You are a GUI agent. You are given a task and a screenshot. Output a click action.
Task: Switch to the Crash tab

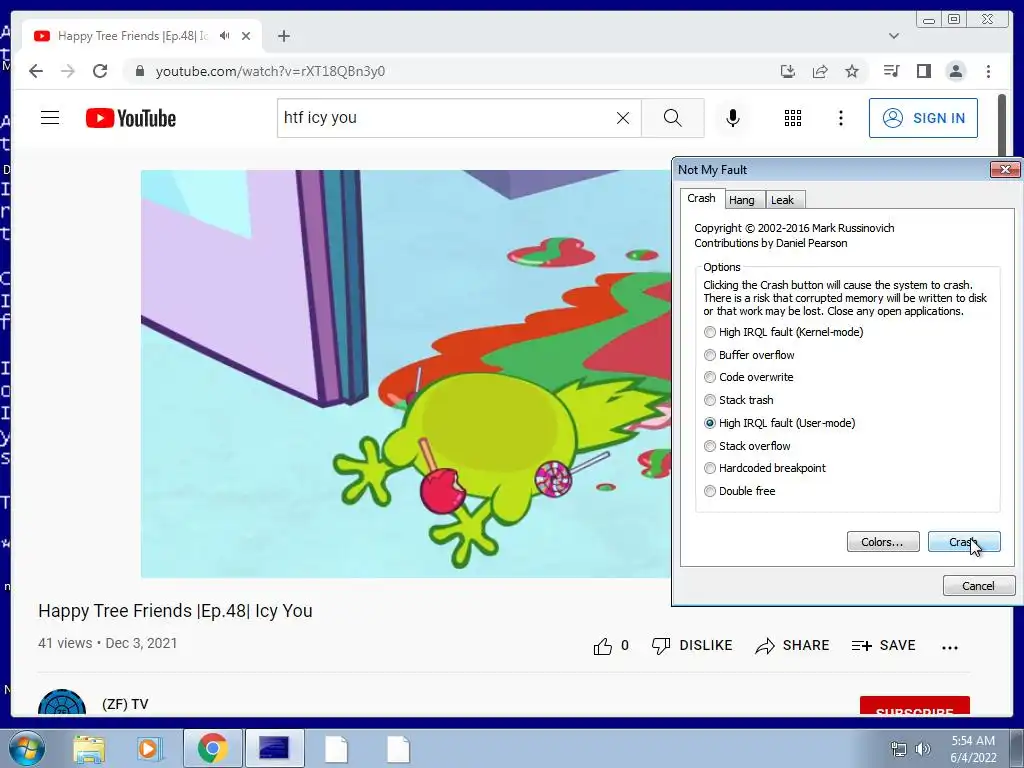[x=701, y=198]
